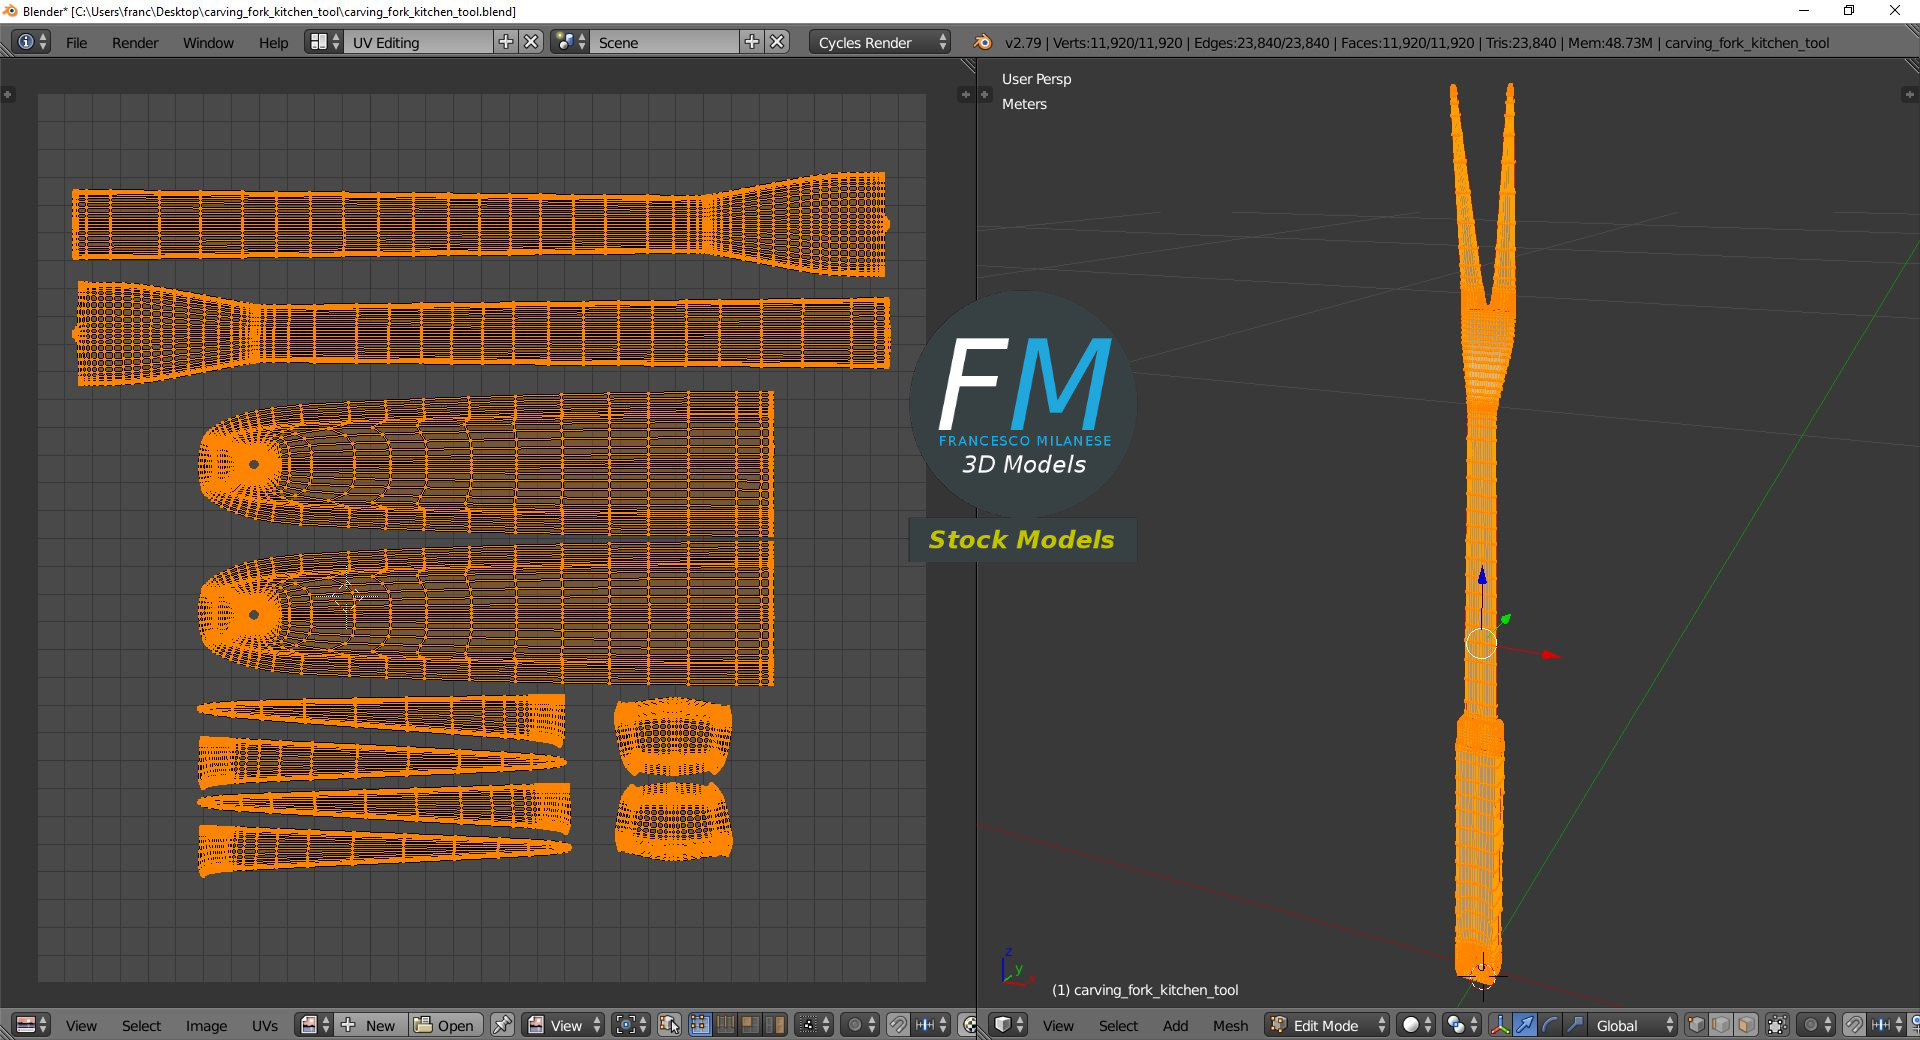The image size is (1920, 1040).
Task: Open the Render menu
Action: [x=135, y=43]
